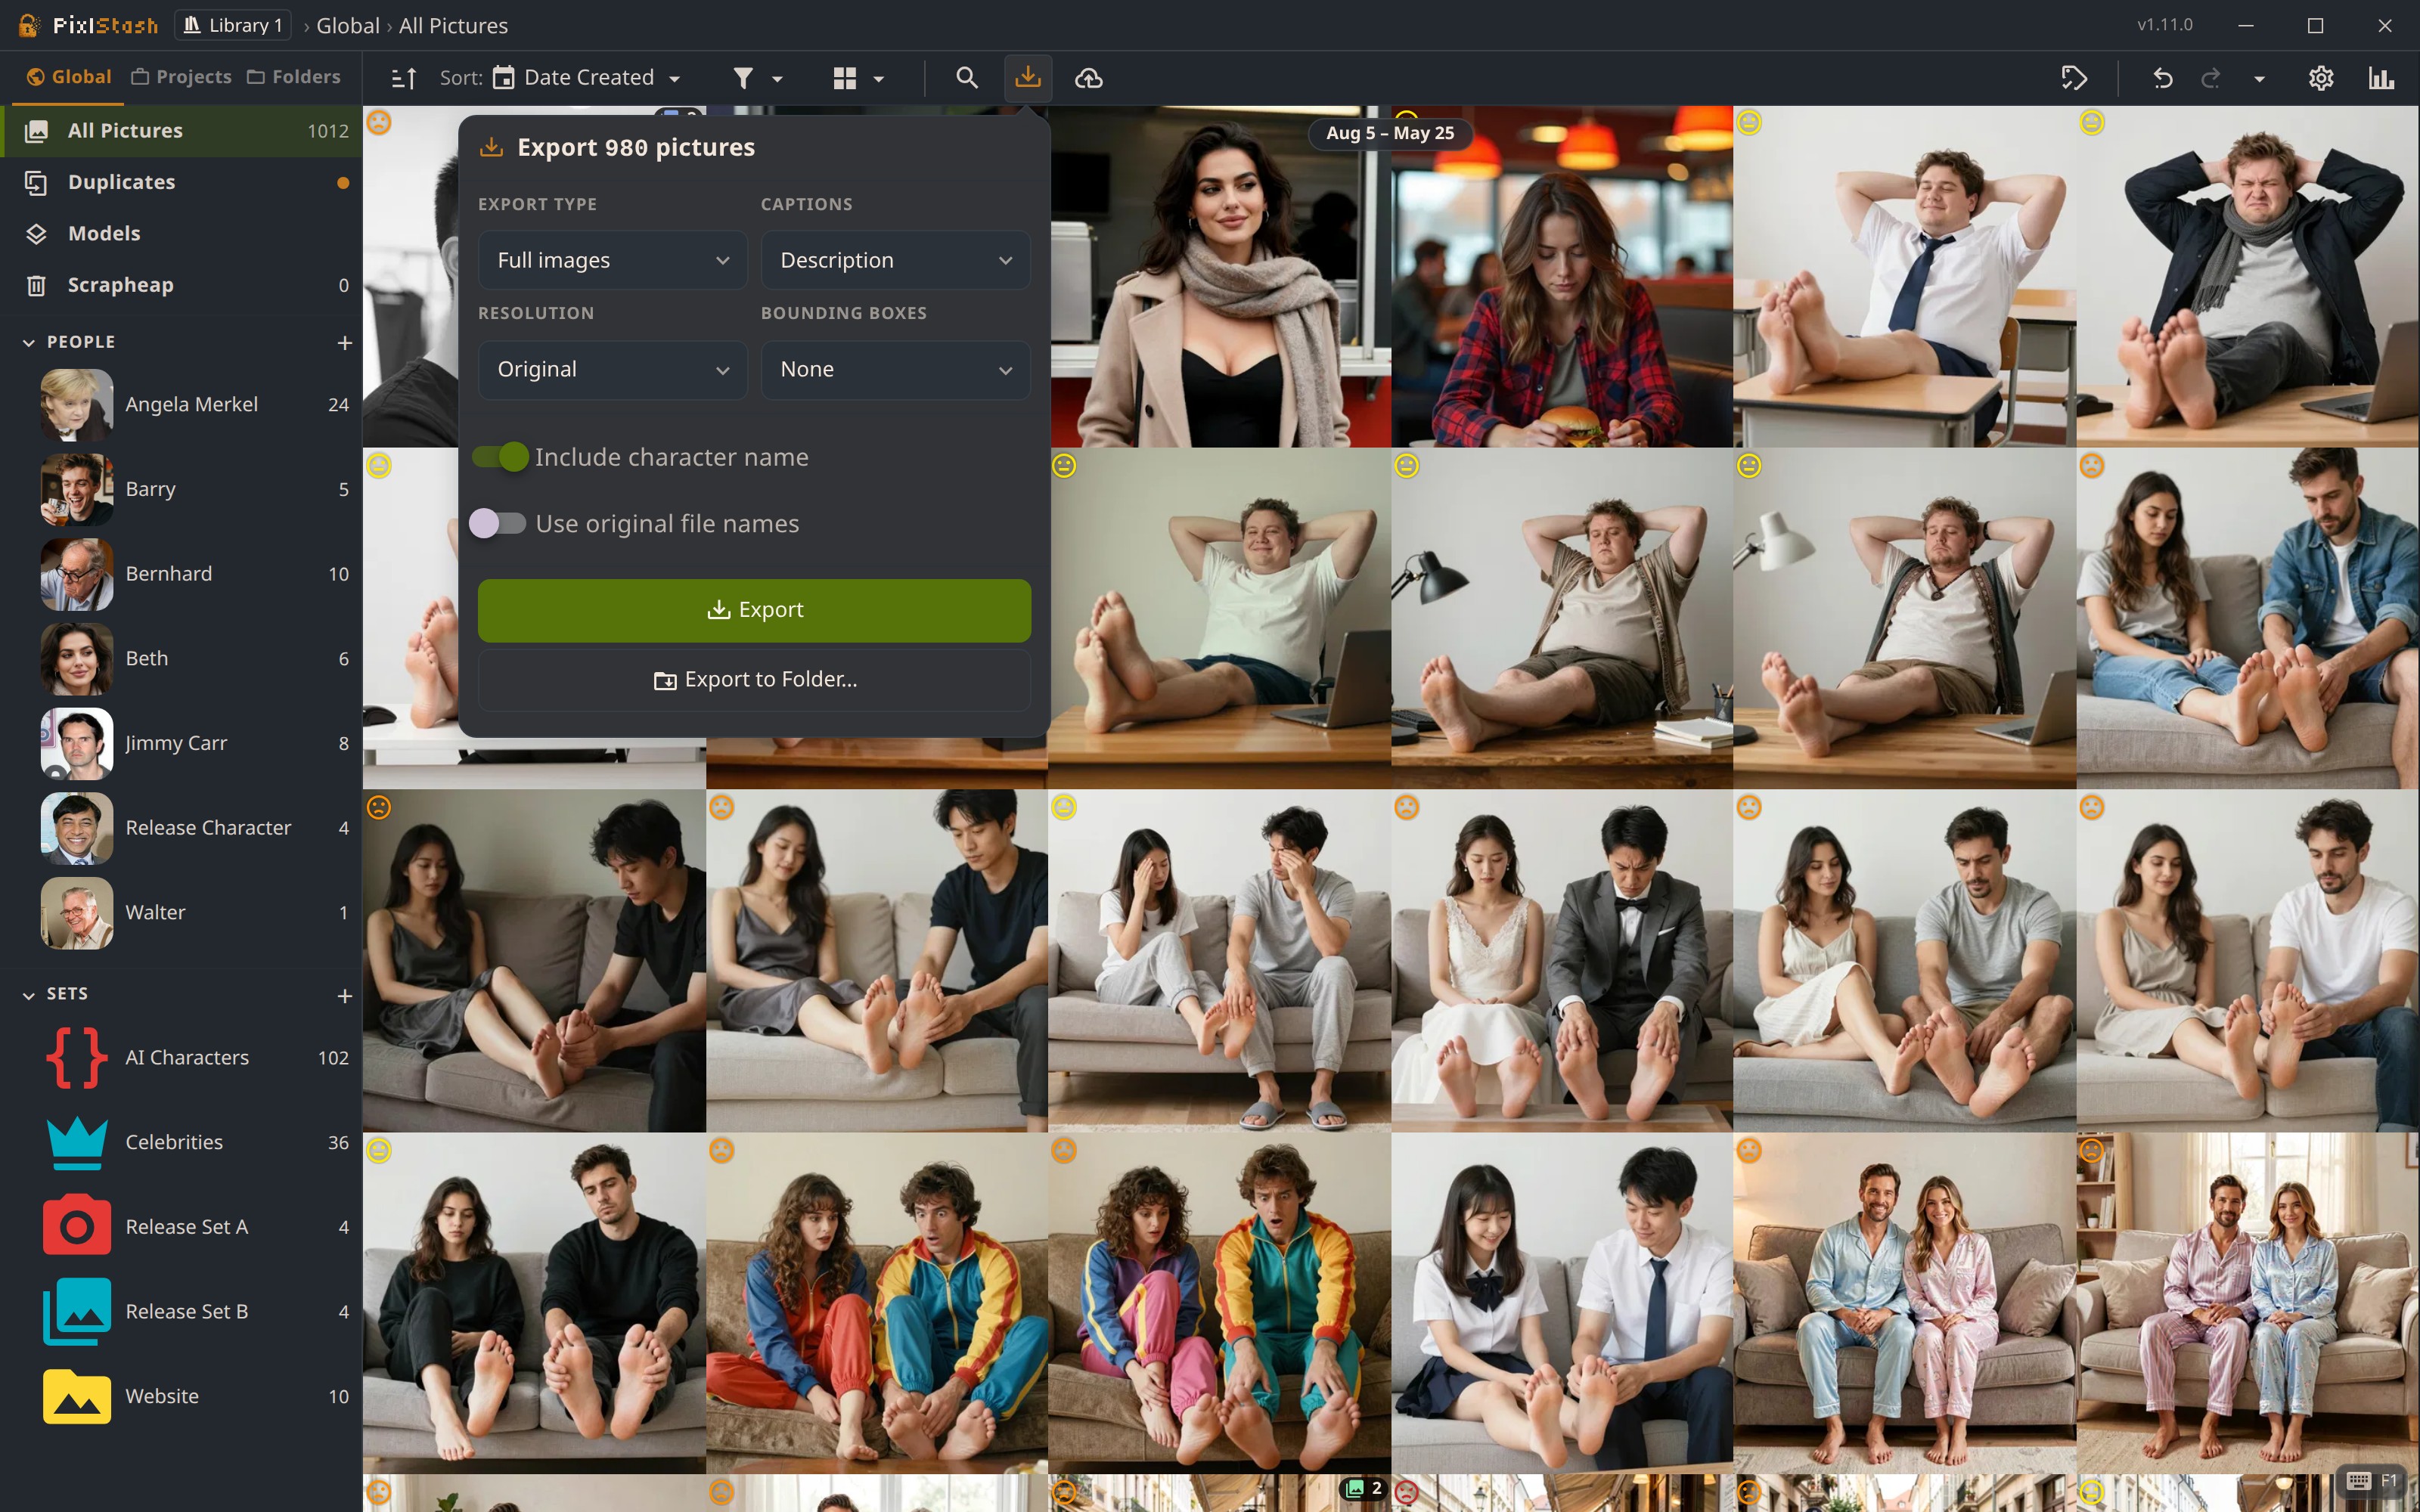The height and width of the screenshot is (1512, 2420).
Task: Click Export to Folder button
Action: coord(754,680)
